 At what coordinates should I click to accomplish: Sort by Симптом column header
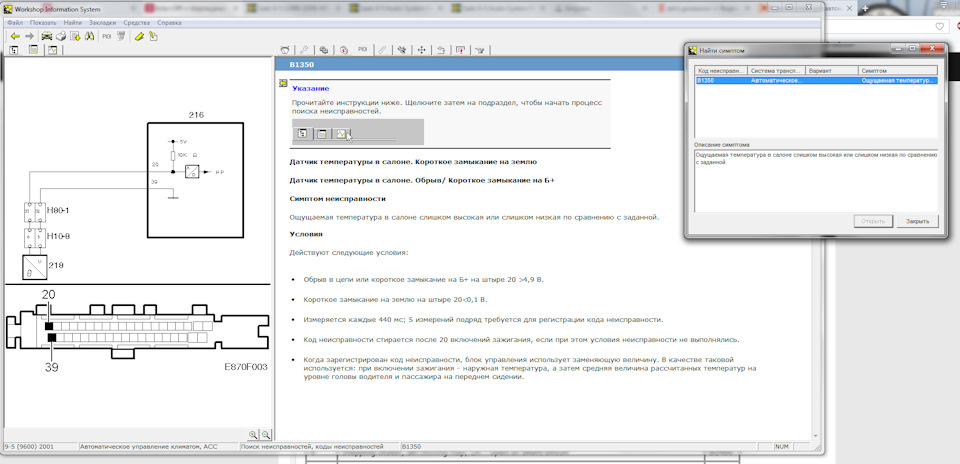898,70
